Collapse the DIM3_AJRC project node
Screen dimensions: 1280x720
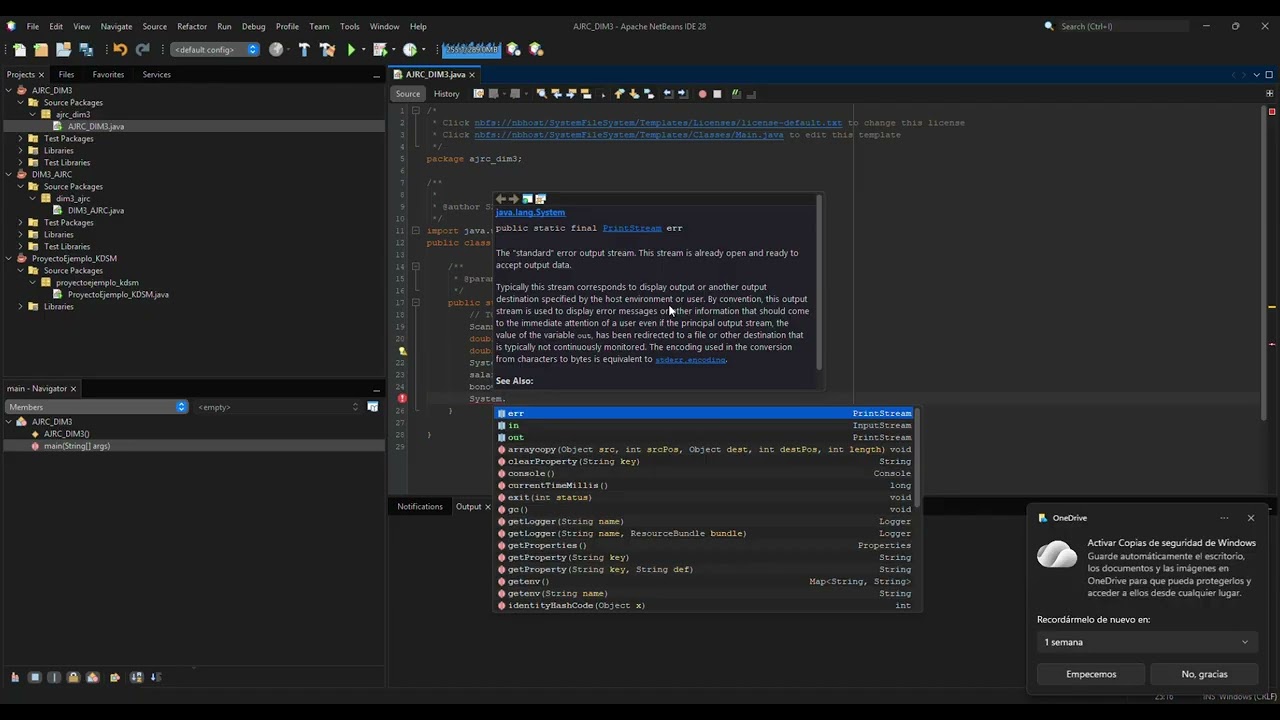9,174
